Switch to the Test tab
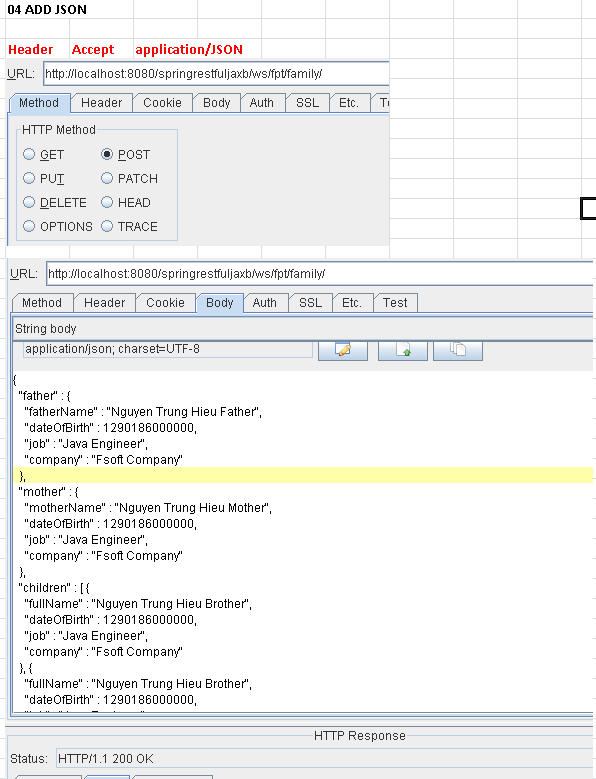 395,303
